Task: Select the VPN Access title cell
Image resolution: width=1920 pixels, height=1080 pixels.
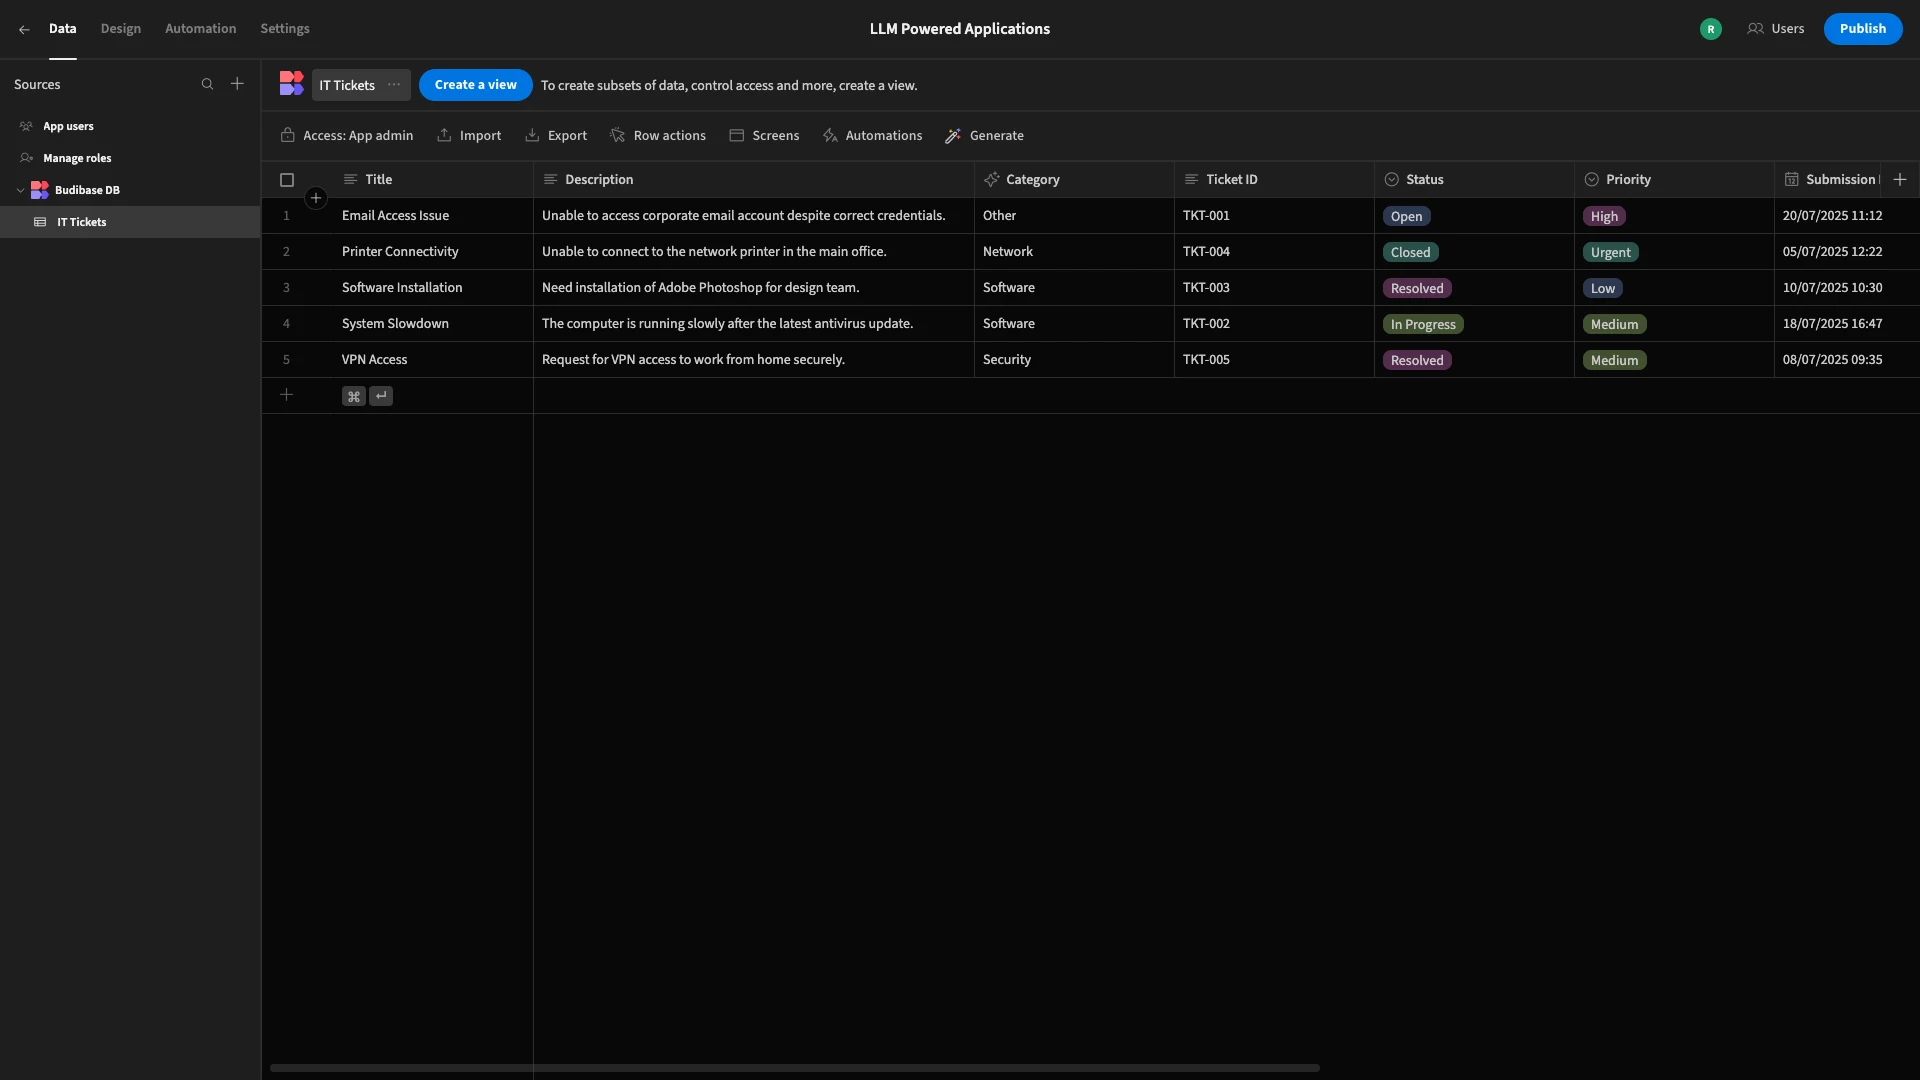Action: tap(433, 360)
